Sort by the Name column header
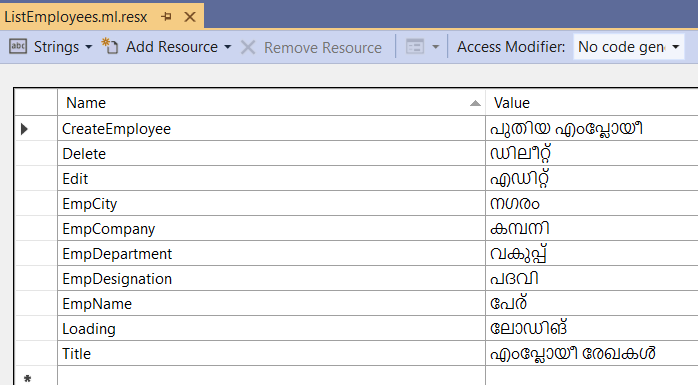 click(x=271, y=103)
